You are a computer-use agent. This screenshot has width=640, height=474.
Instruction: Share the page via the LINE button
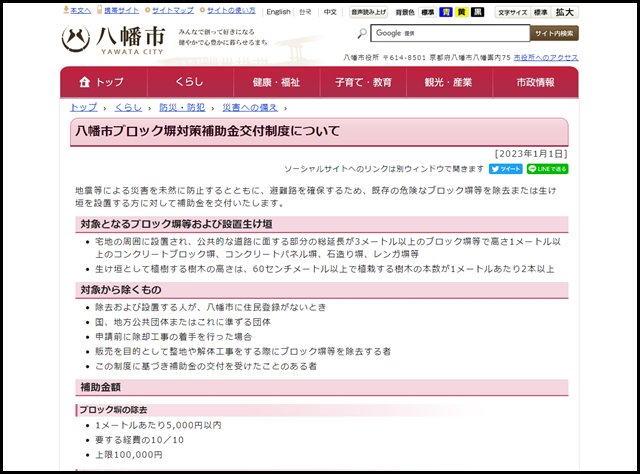(x=547, y=169)
